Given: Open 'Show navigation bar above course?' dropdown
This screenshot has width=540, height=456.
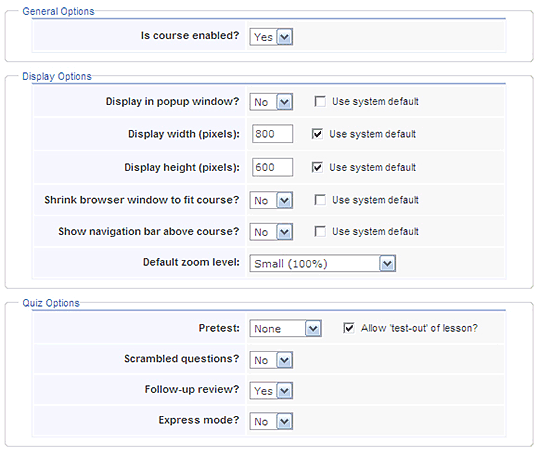Looking at the screenshot, I should point(271,232).
